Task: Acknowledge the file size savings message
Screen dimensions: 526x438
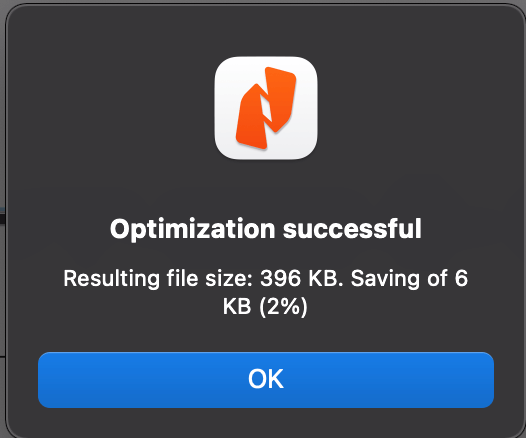Action: [266, 380]
